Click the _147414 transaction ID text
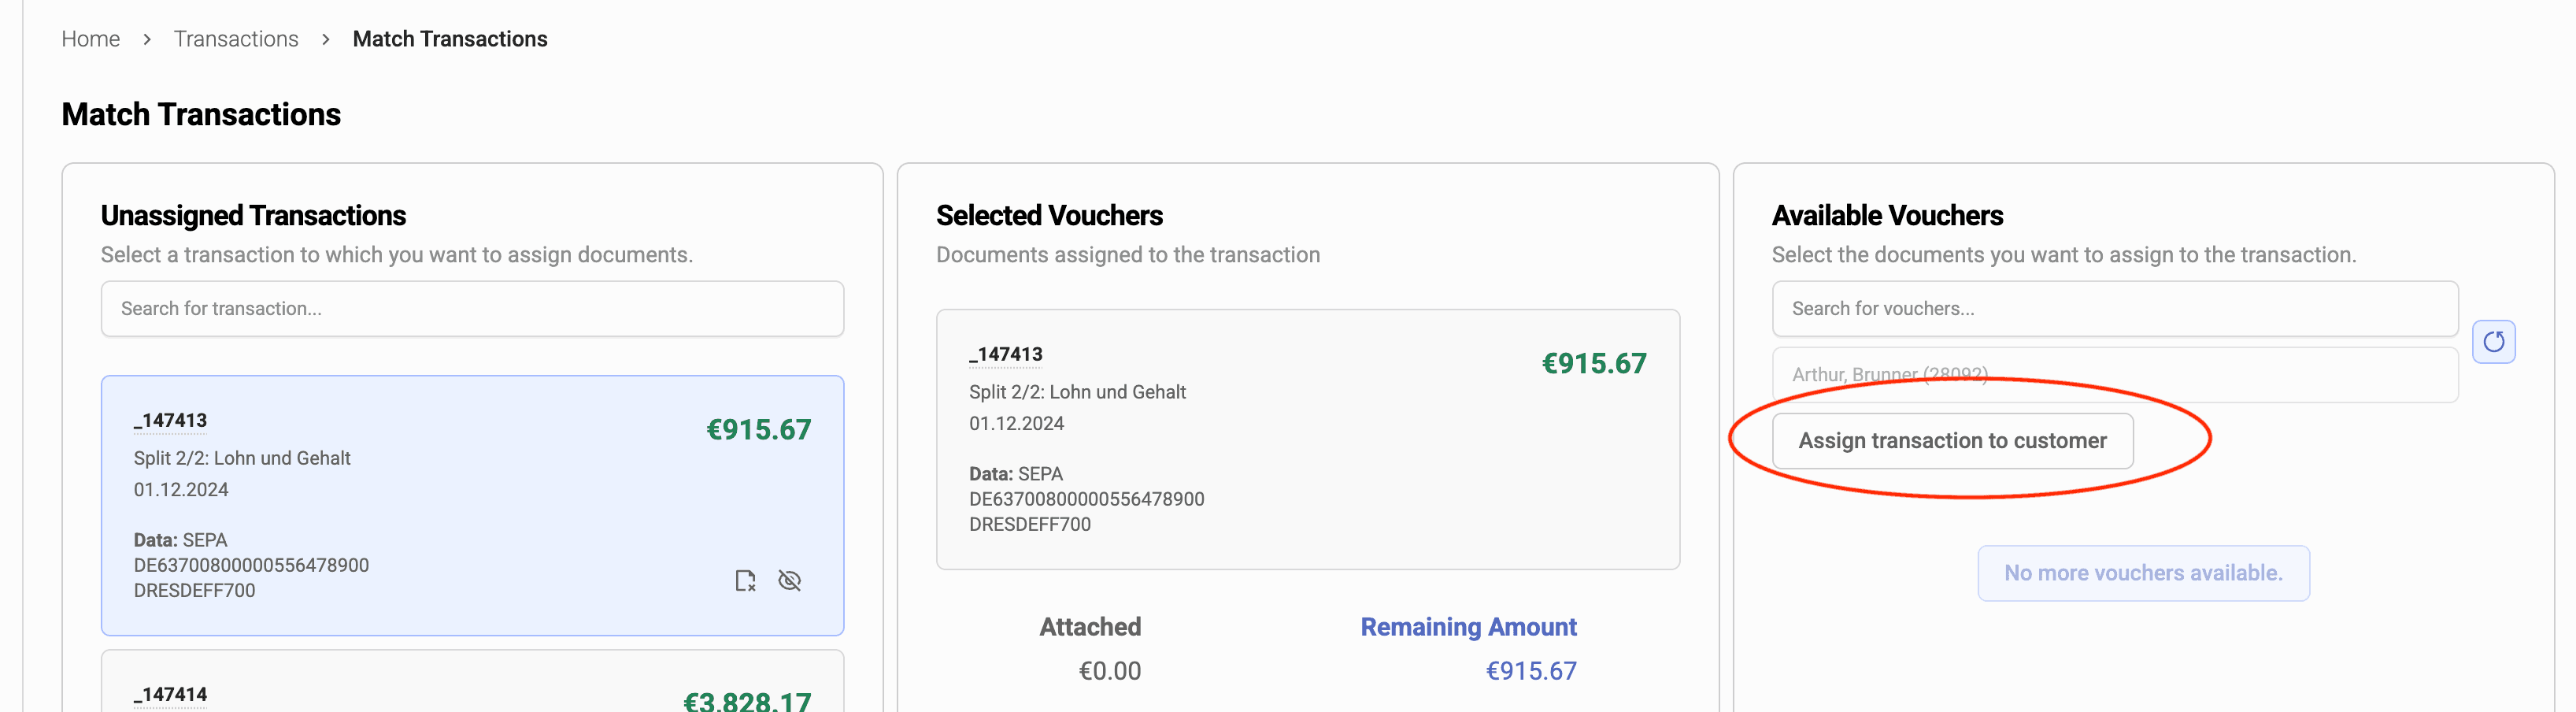2576x712 pixels. 171,694
